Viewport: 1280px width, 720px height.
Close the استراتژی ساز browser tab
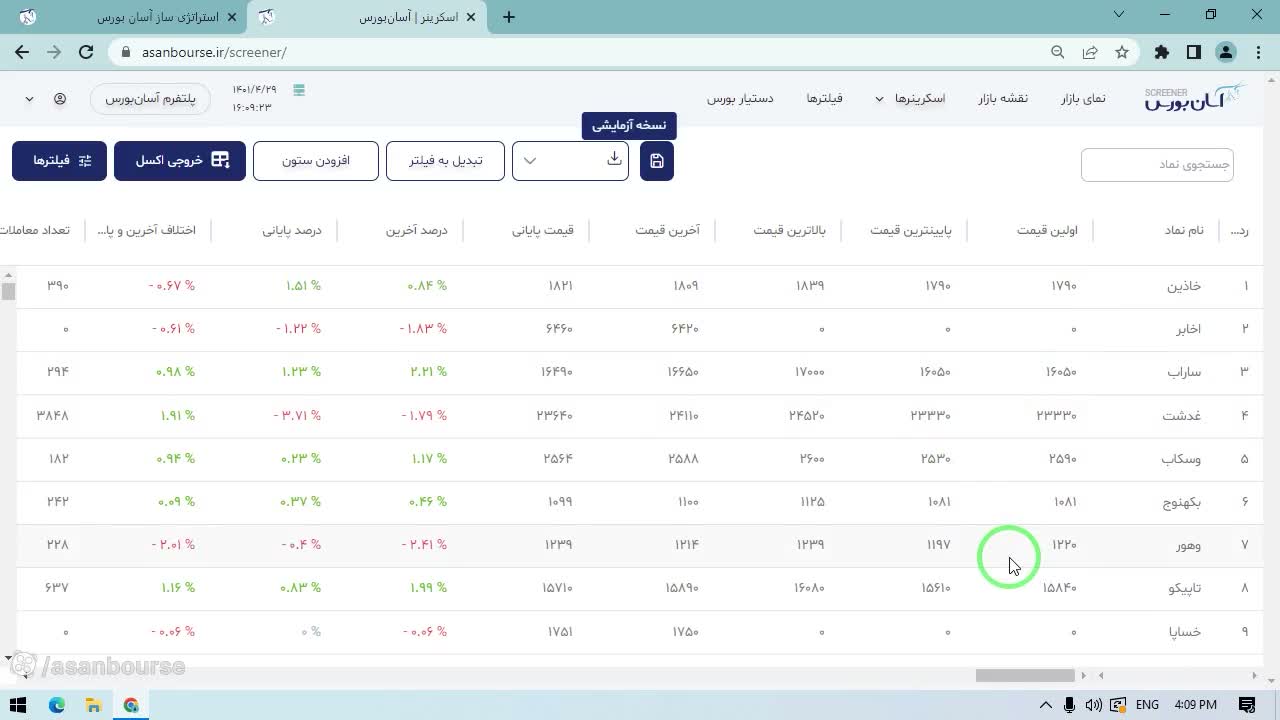(232, 17)
